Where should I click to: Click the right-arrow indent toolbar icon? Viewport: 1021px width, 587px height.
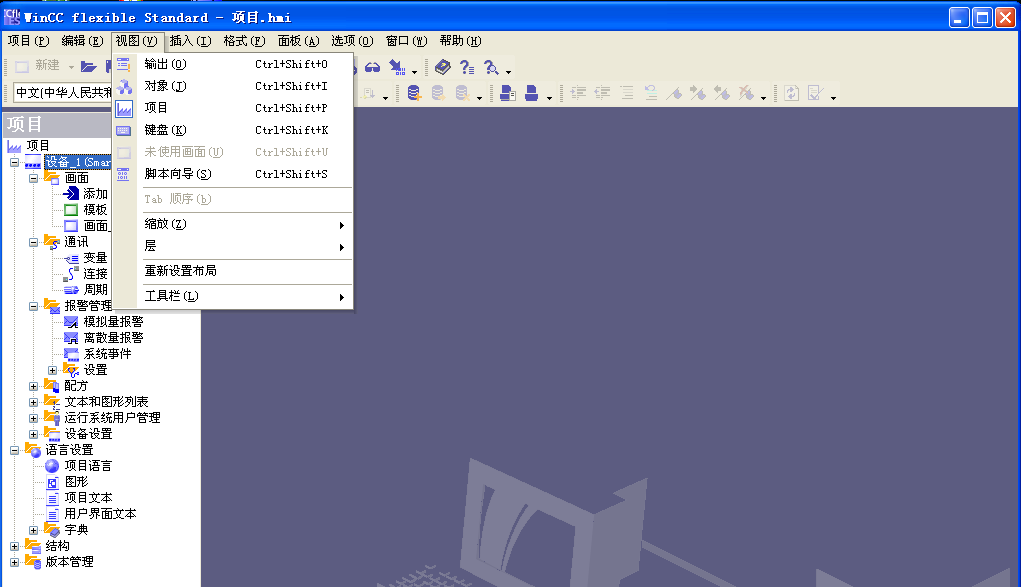point(578,93)
